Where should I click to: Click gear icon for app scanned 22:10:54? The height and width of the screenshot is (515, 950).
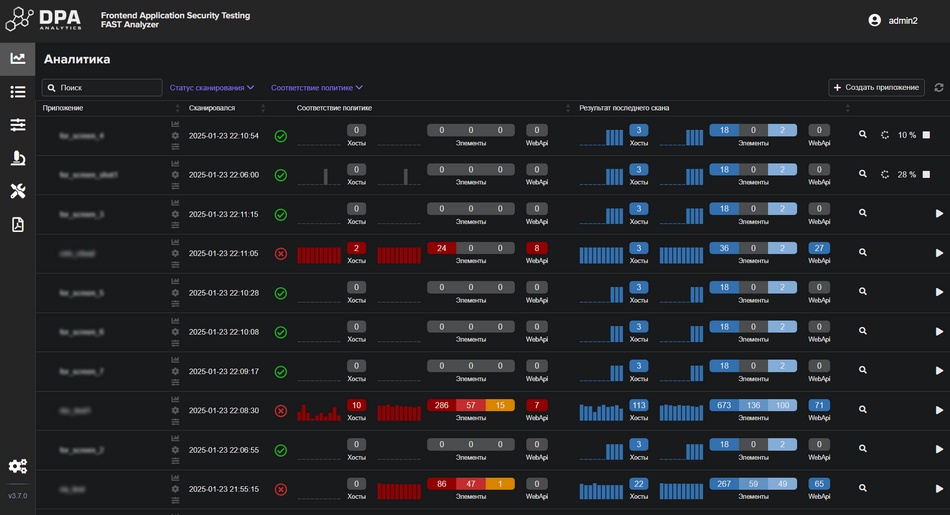[176, 135]
